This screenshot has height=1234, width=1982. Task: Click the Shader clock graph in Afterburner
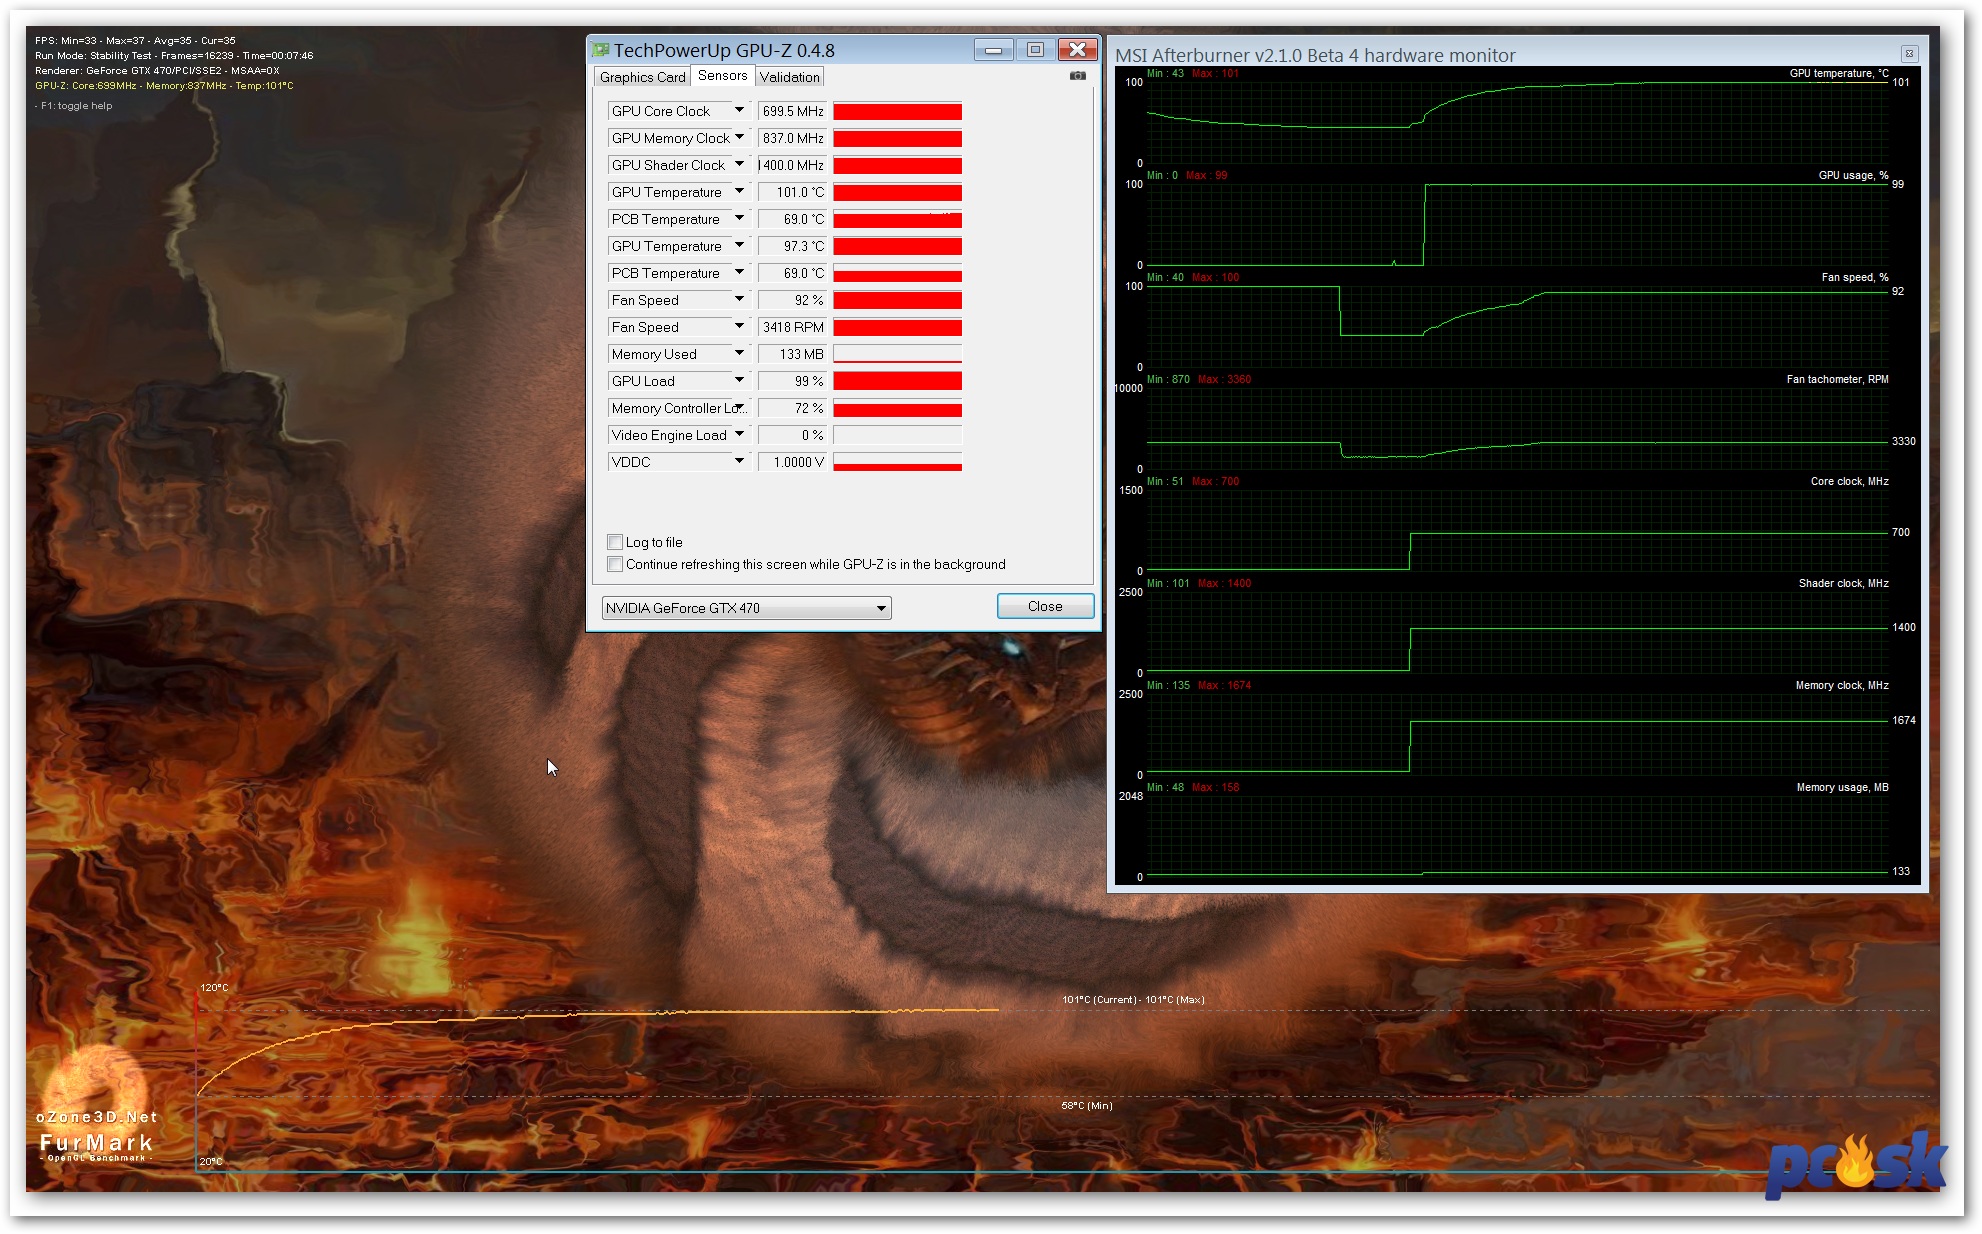tap(1517, 632)
